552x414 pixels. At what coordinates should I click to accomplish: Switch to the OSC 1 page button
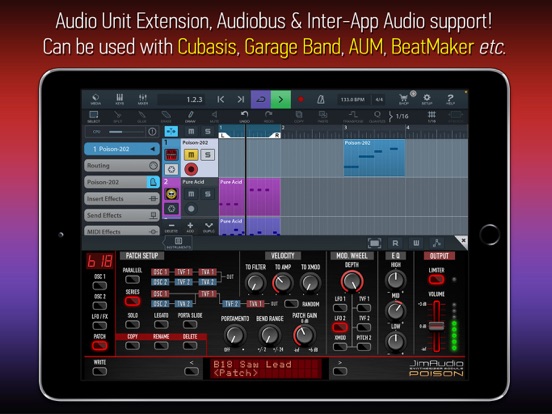(x=100, y=286)
